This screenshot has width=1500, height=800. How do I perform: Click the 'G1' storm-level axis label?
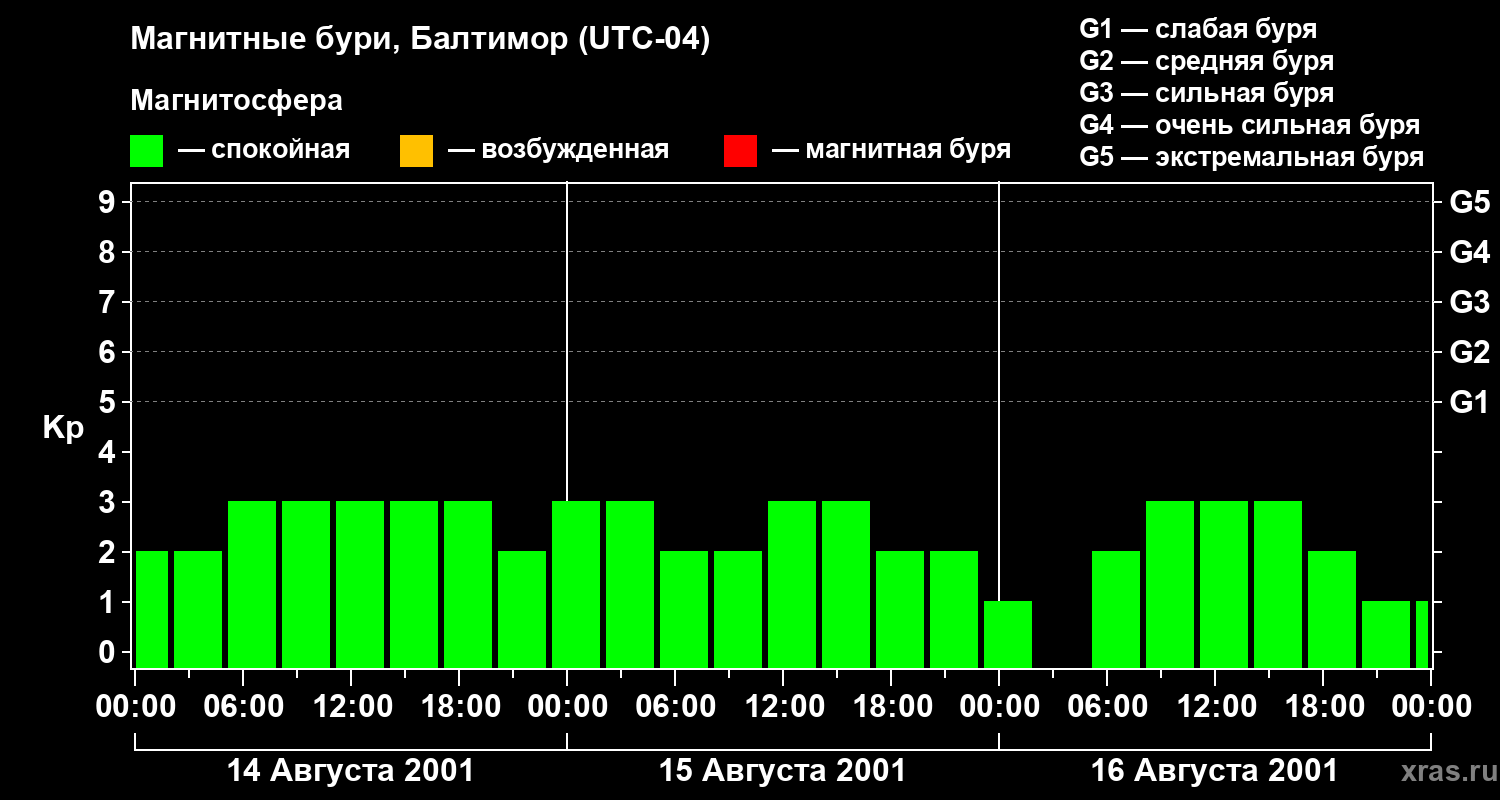[1470, 402]
